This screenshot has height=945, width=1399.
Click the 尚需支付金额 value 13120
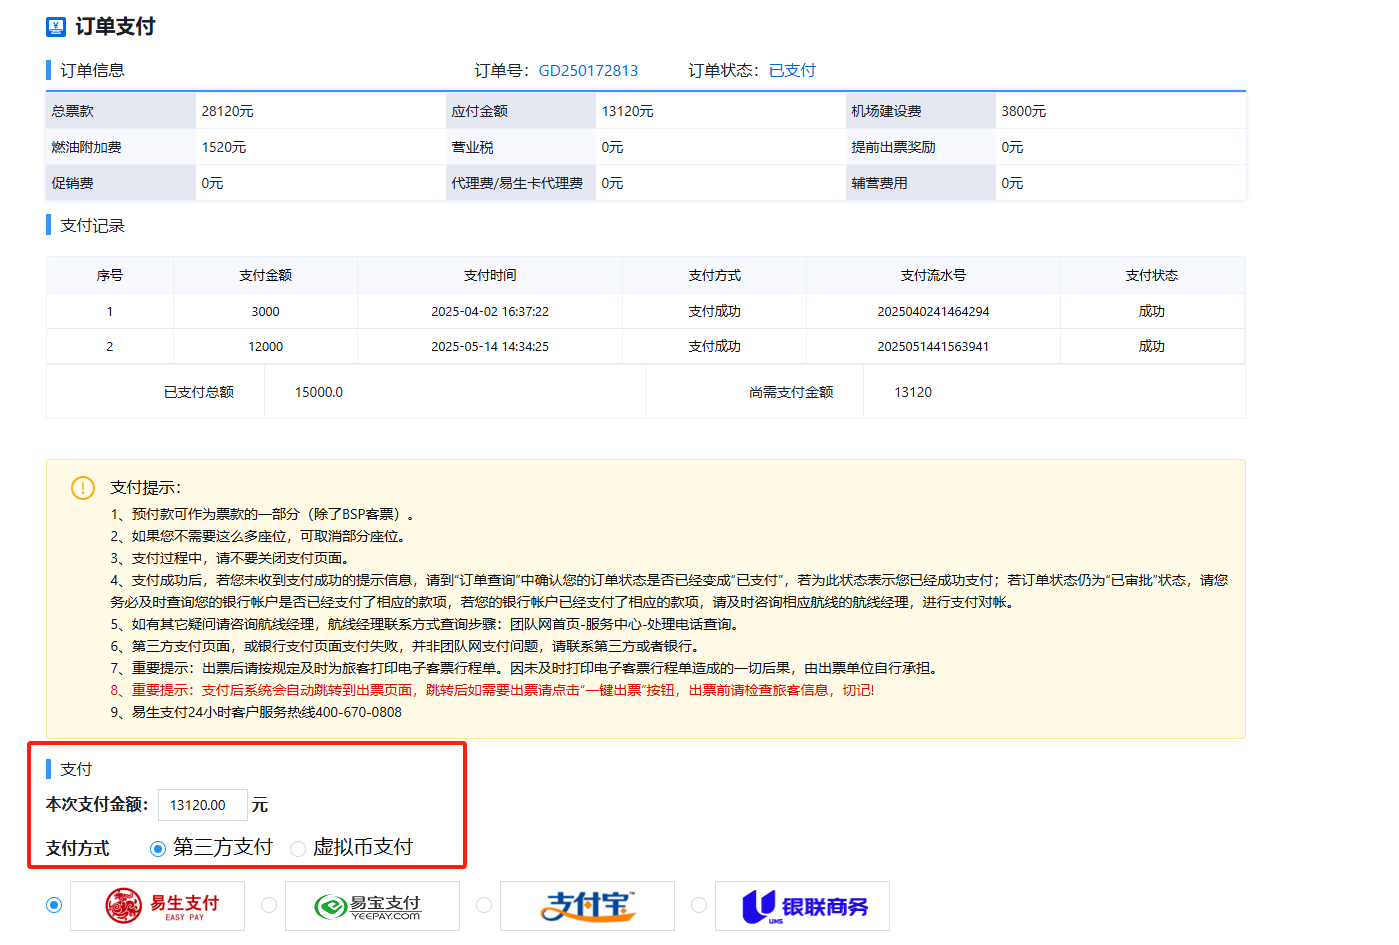tap(913, 392)
